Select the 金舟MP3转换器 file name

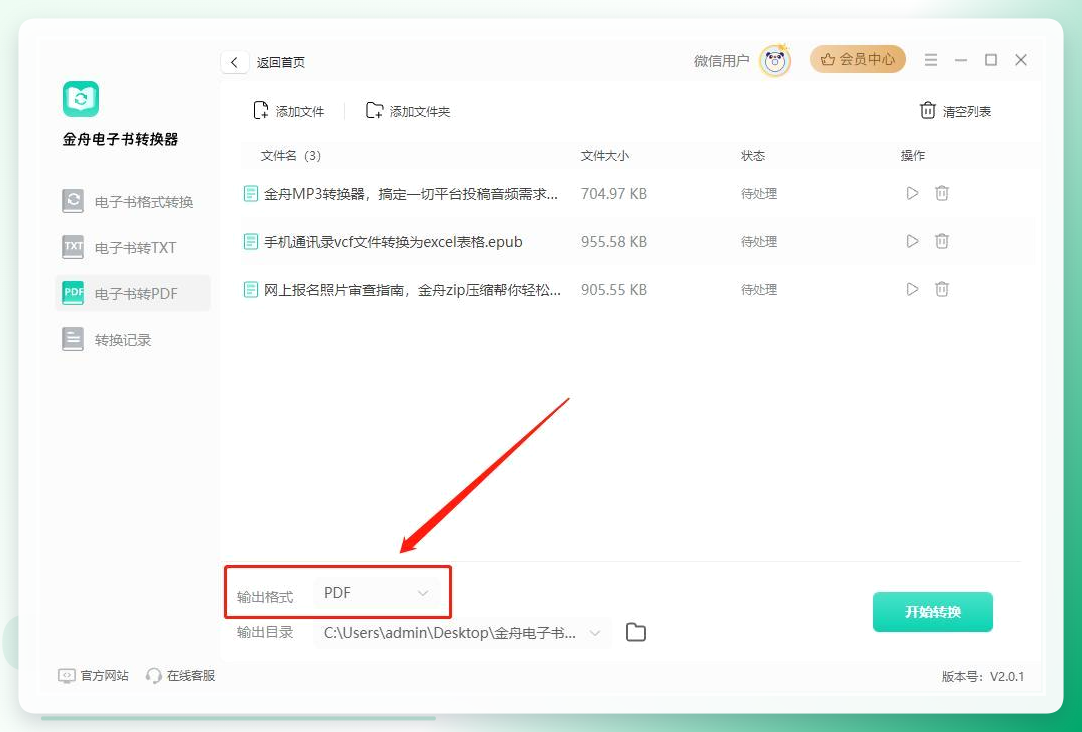click(x=411, y=194)
